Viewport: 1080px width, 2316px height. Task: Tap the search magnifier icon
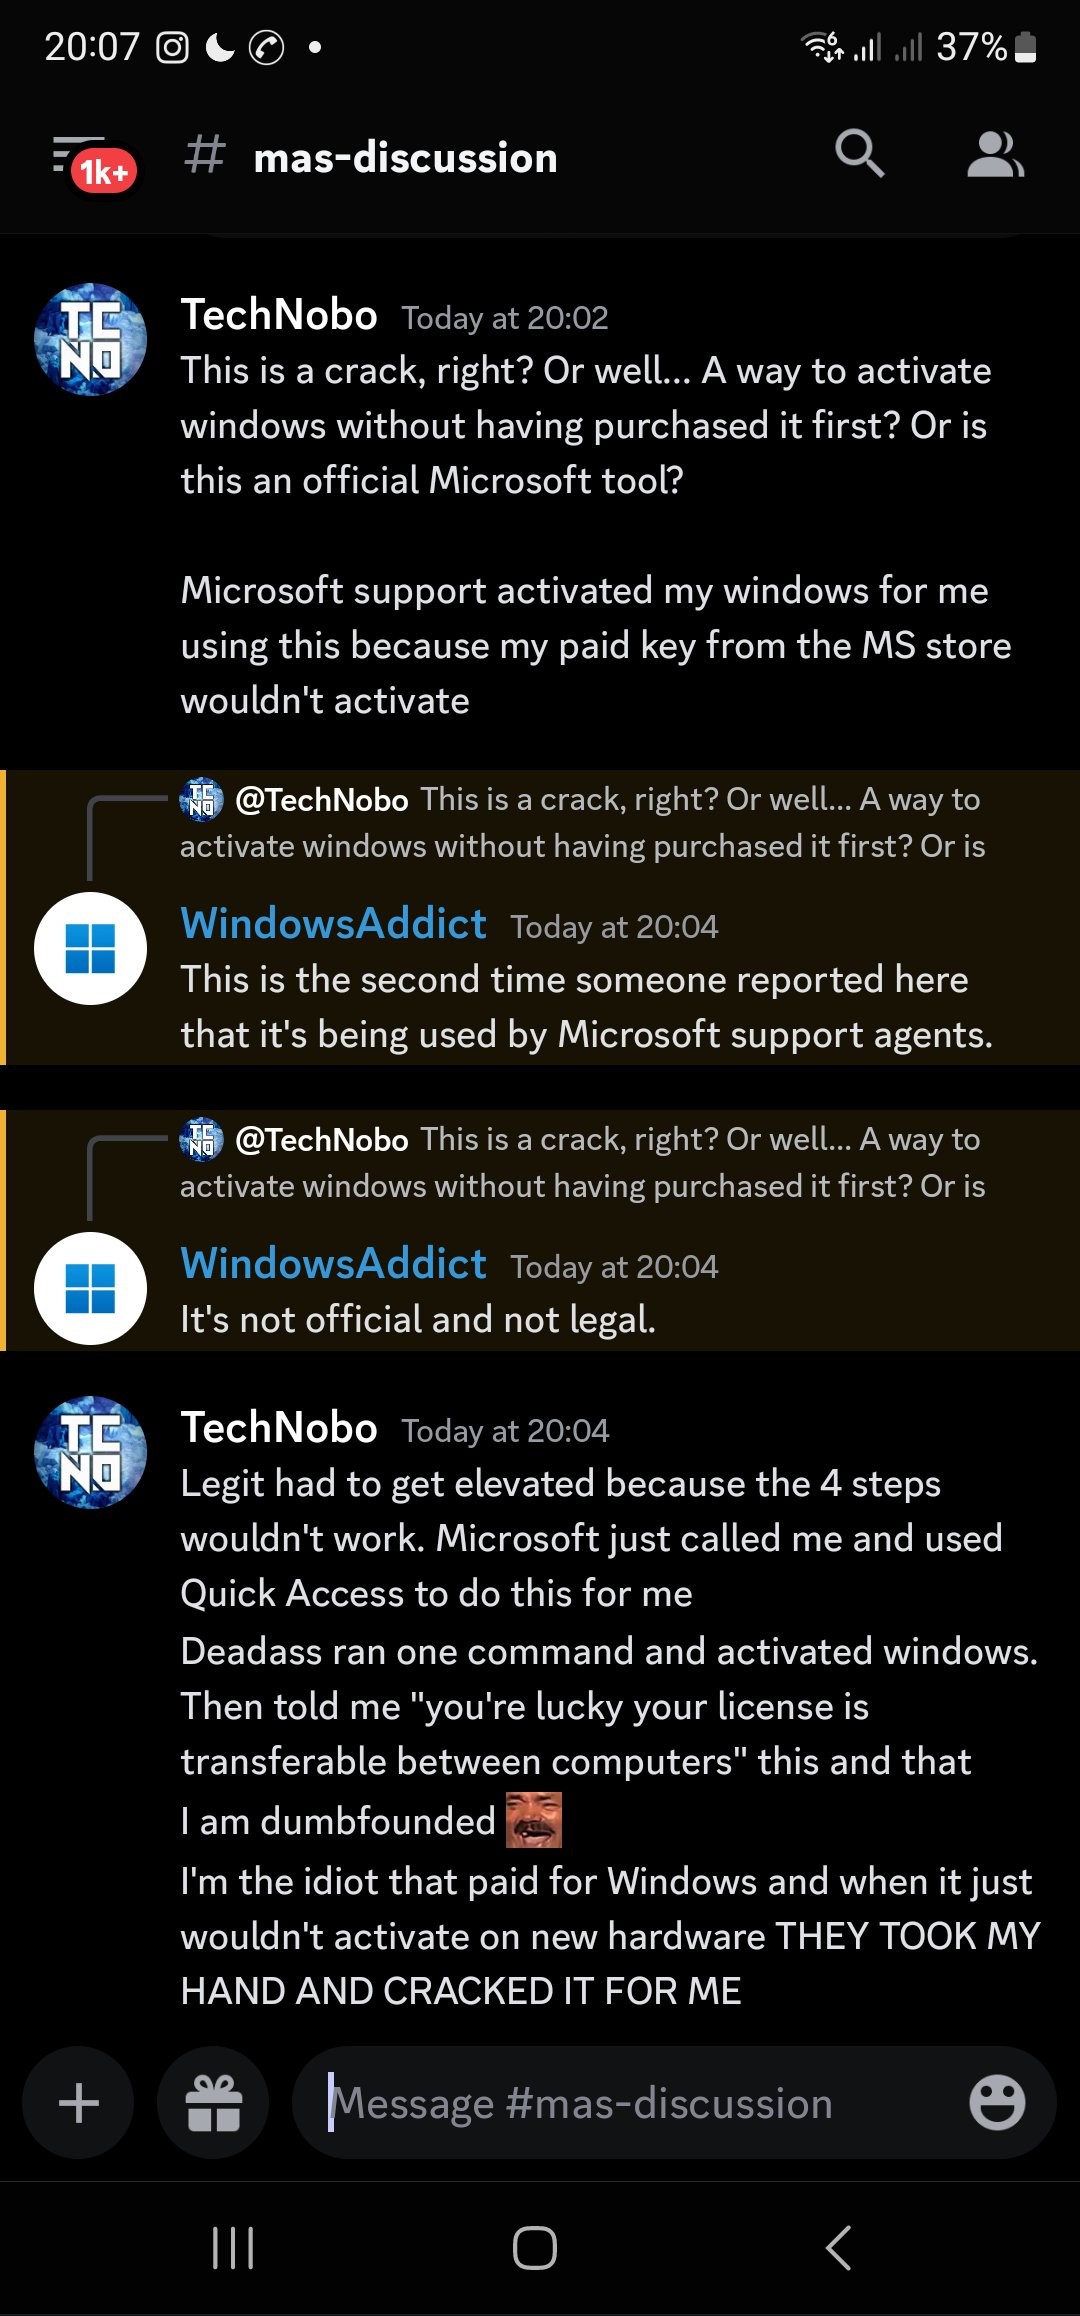859,155
